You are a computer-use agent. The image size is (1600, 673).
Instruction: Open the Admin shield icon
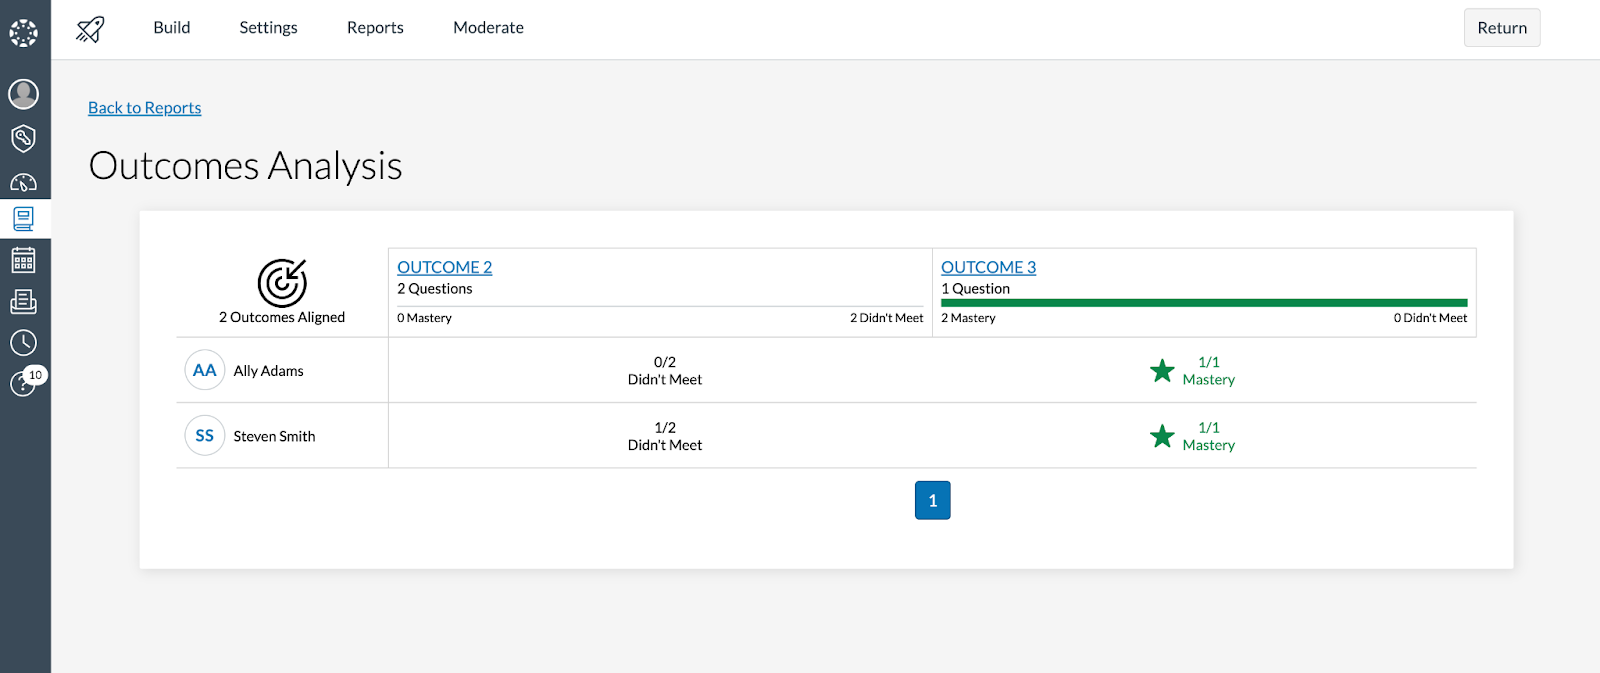coord(24,138)
